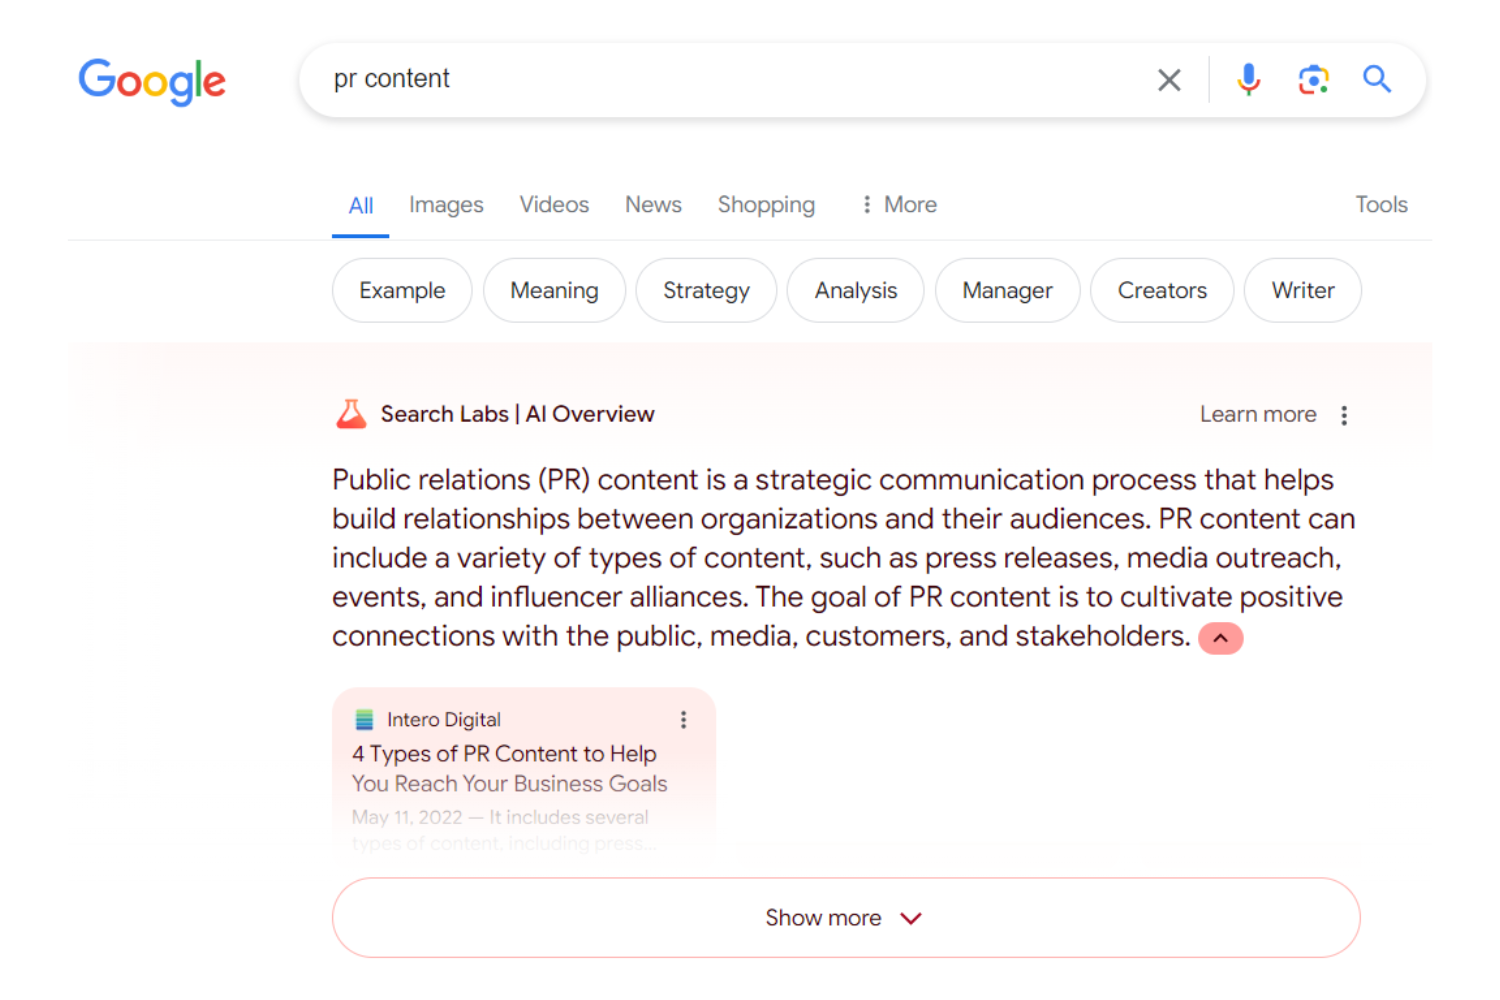The height and width of the screenshot is (1000, 1500).
Task: Select the Meaning filter chip
Action: point(554,290)
